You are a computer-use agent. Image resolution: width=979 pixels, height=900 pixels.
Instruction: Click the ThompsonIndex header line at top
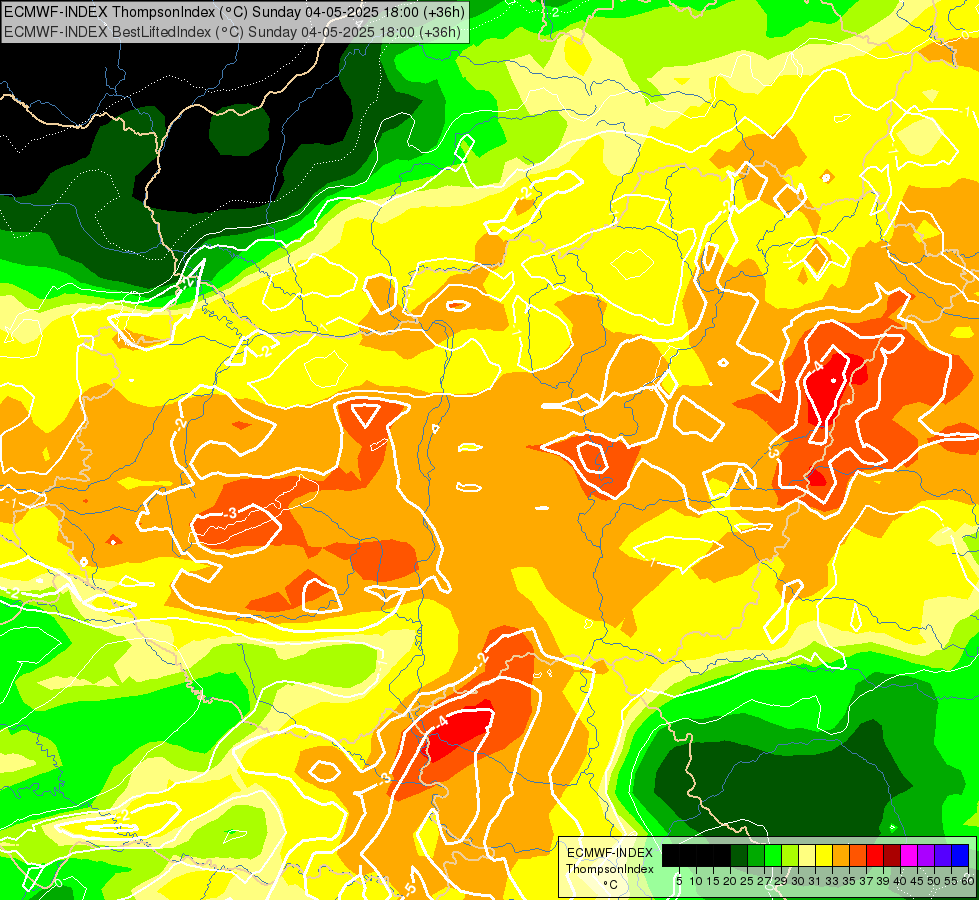point(234,11)
